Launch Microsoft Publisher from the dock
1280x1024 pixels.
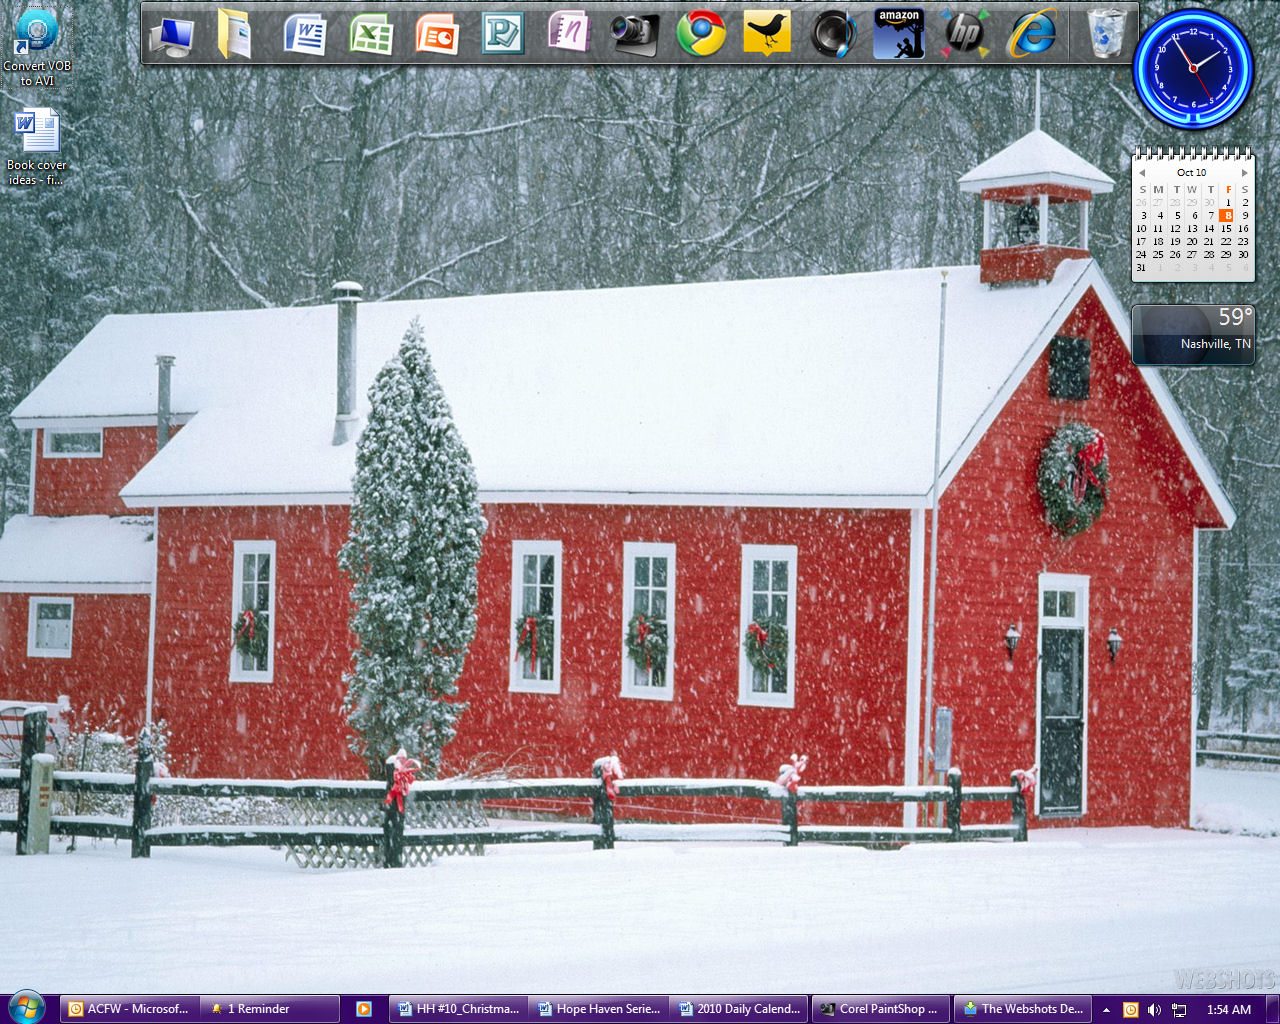tap(502, 34)
